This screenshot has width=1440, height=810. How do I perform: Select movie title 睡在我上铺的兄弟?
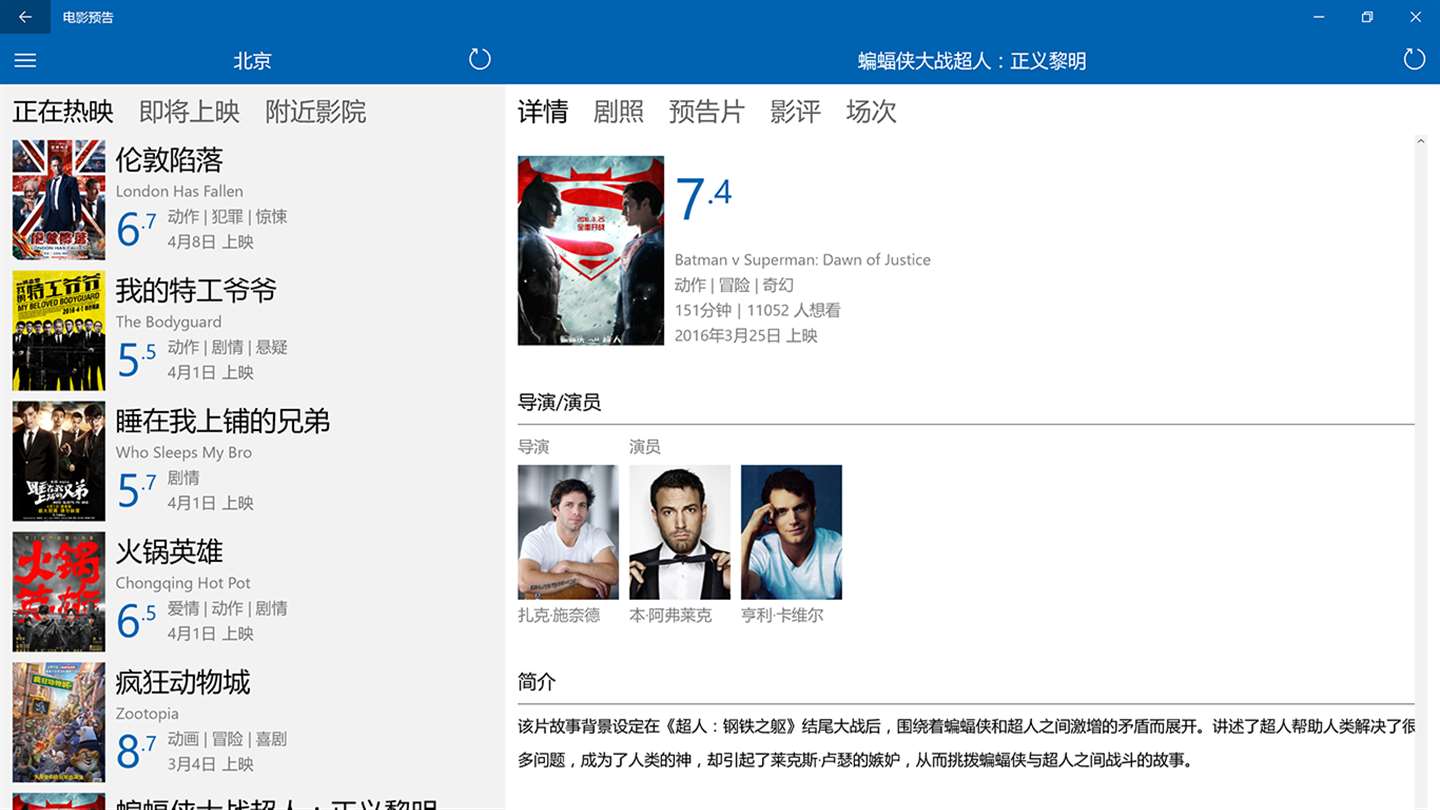coord(223,421)
